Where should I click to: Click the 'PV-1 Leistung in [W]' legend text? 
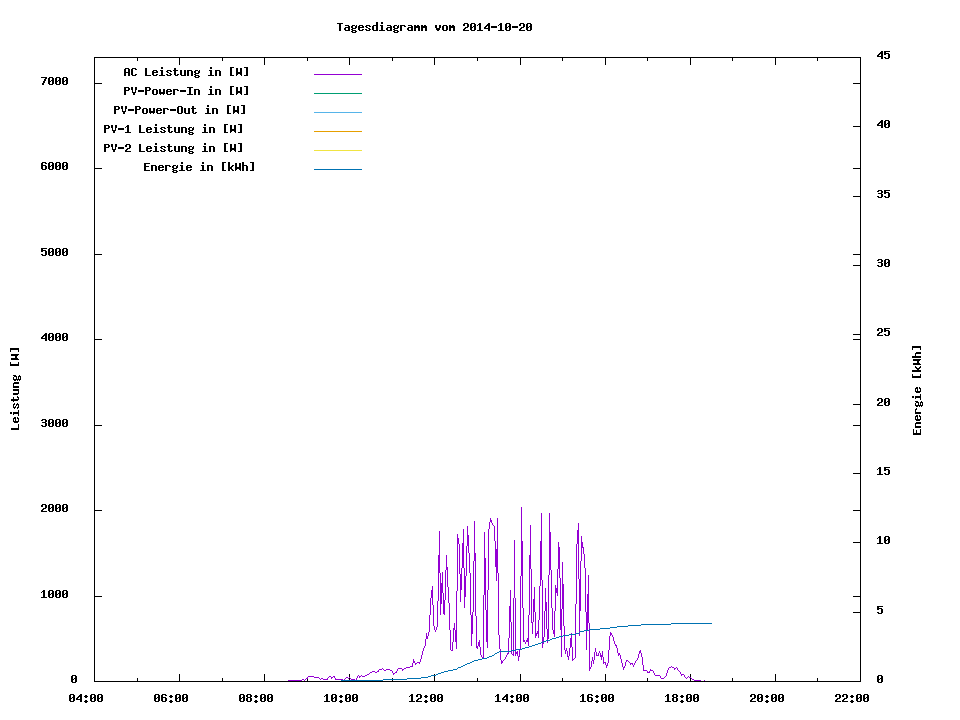173,129
